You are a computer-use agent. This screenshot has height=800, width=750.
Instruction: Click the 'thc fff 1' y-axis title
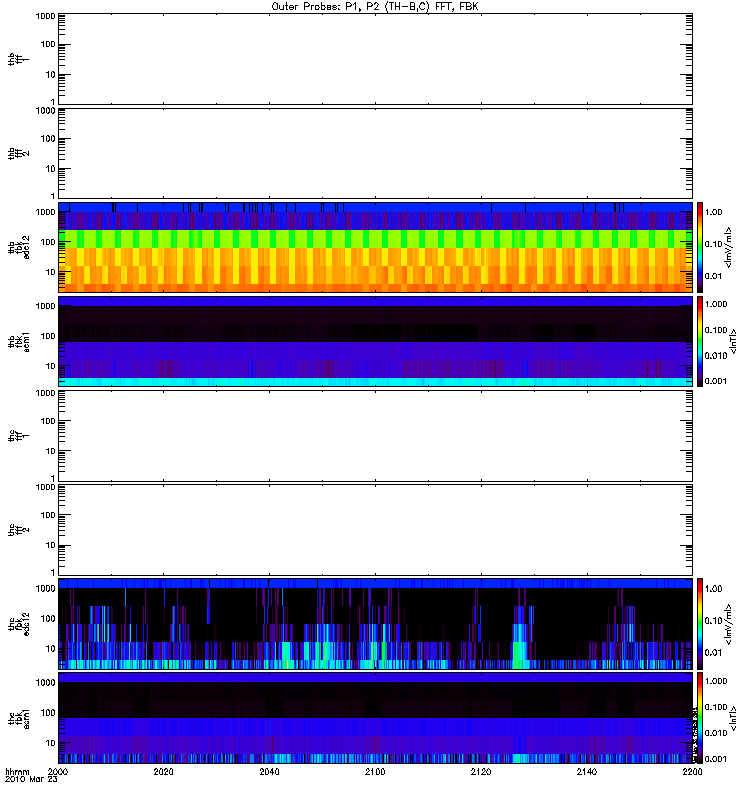[19, 436]
